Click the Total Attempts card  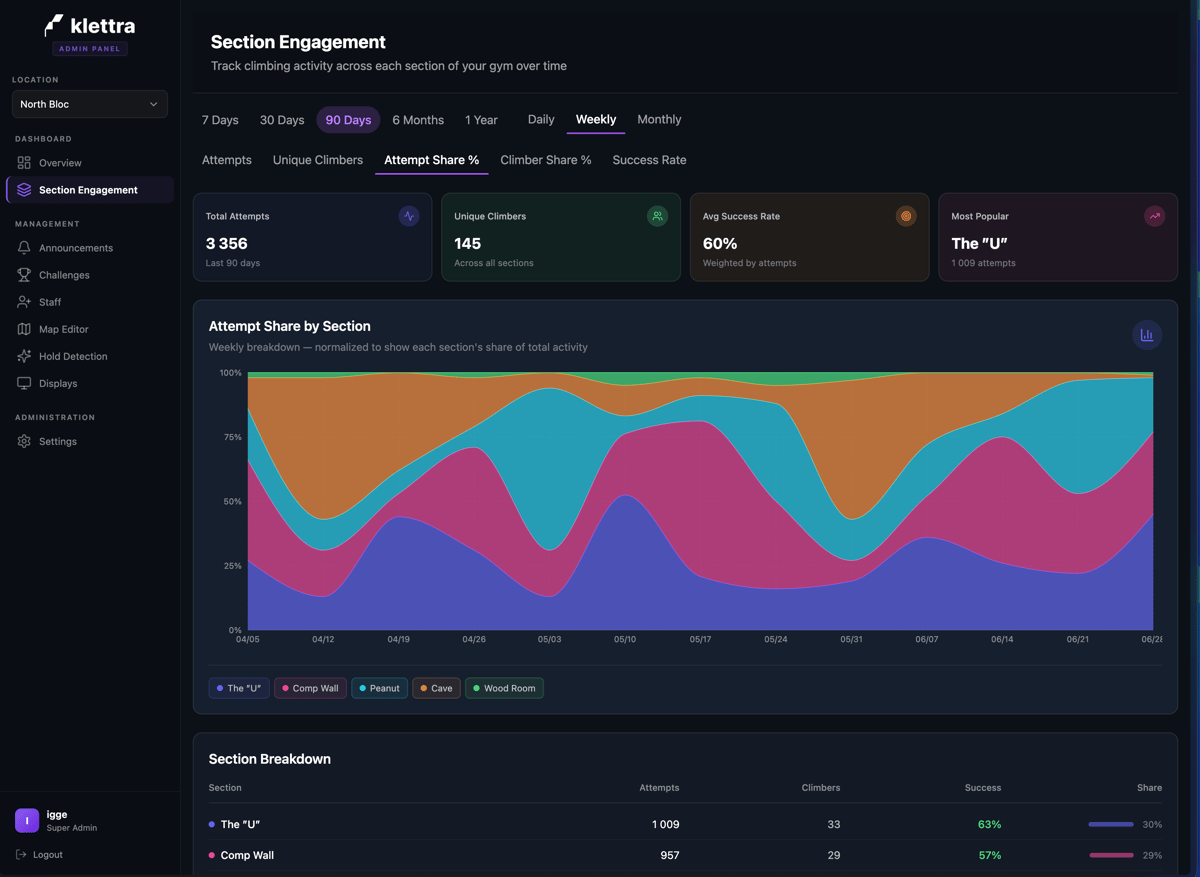tap(312, 237)
